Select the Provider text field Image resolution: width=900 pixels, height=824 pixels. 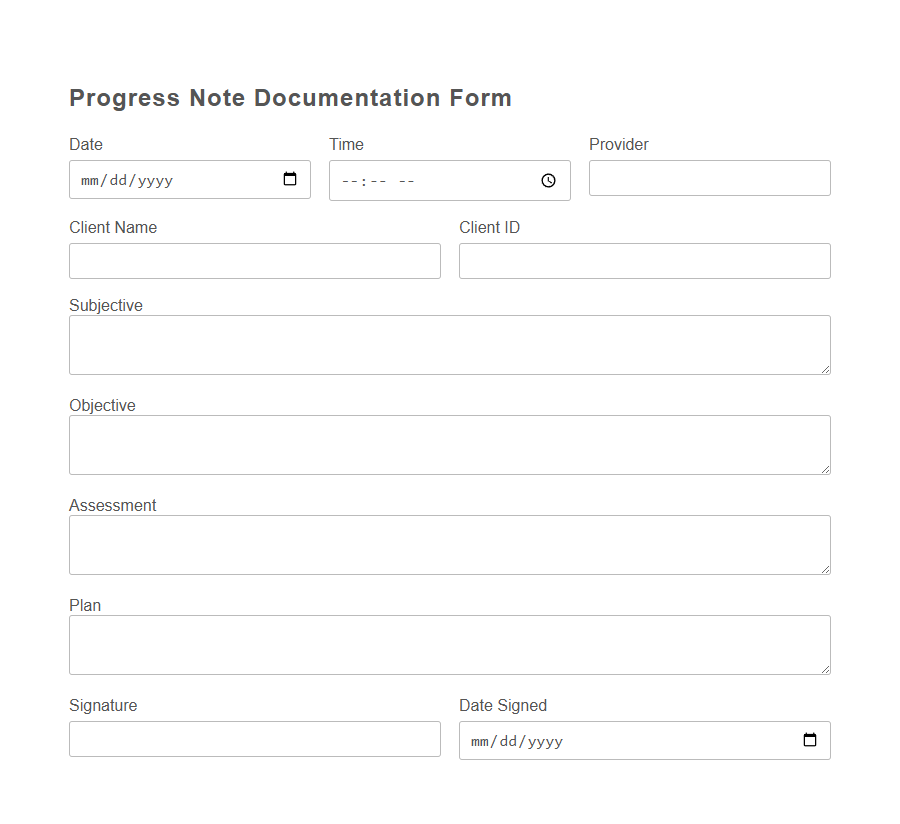[x=709, y=178]
